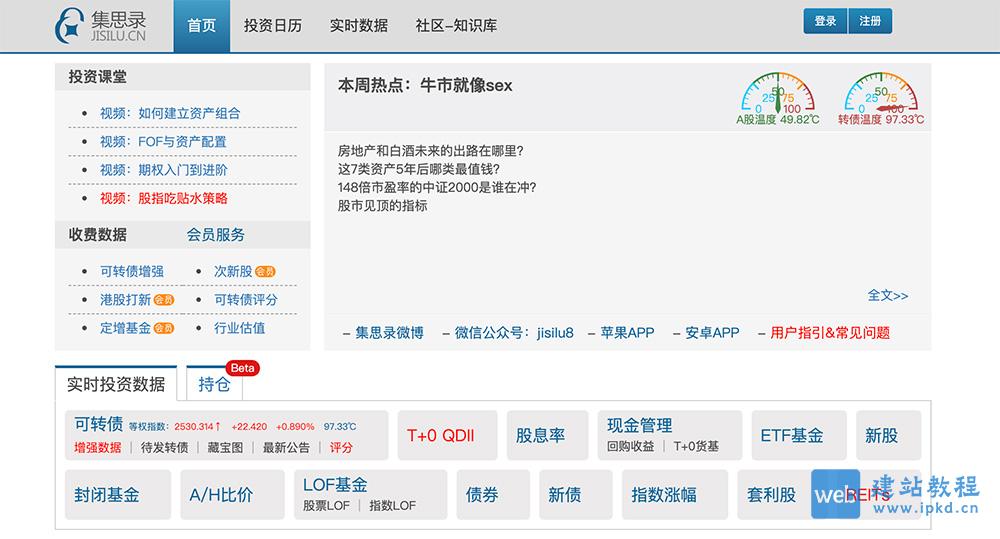Open 微信公众号: jisilu8 link
Screen dimensions: 1000x539
514,333
